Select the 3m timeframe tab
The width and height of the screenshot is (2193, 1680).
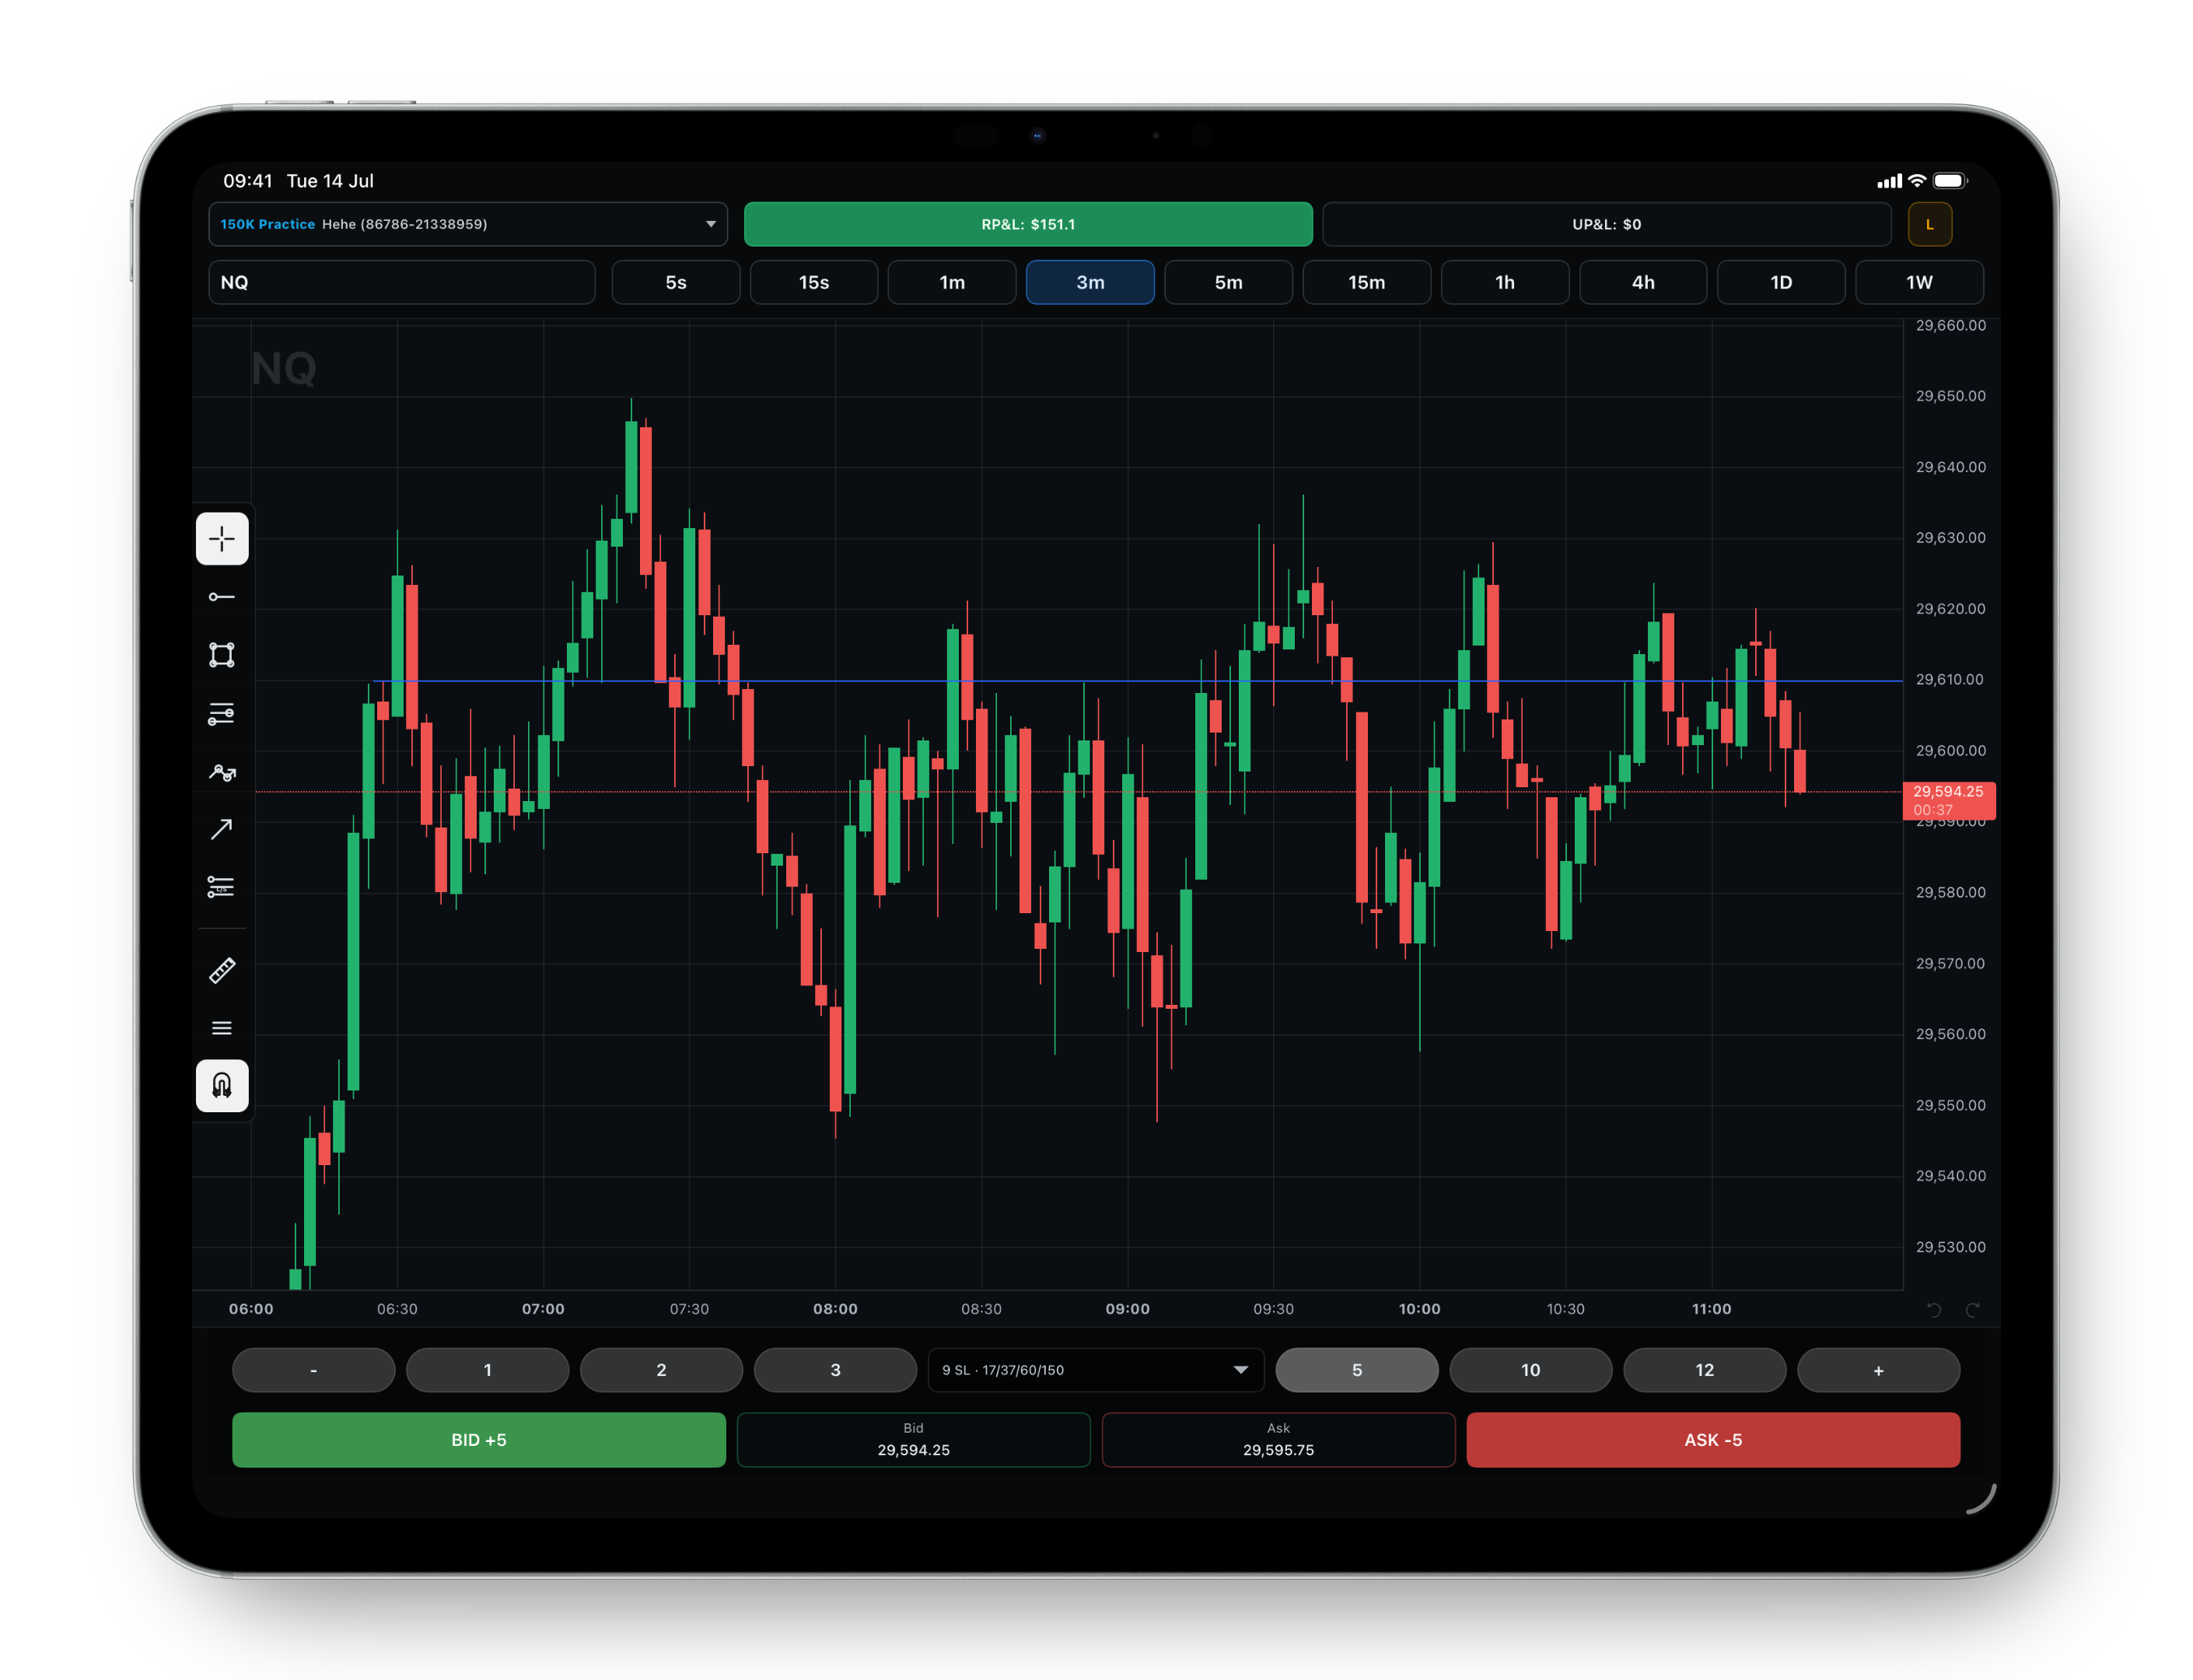tap(1090, 282)
